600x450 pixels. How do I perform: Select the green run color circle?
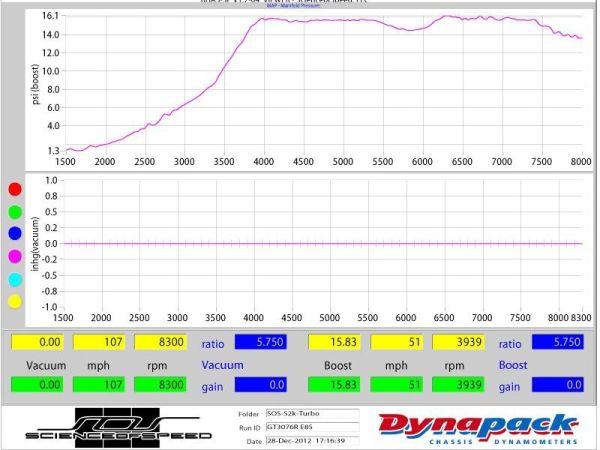coord(15,212)
